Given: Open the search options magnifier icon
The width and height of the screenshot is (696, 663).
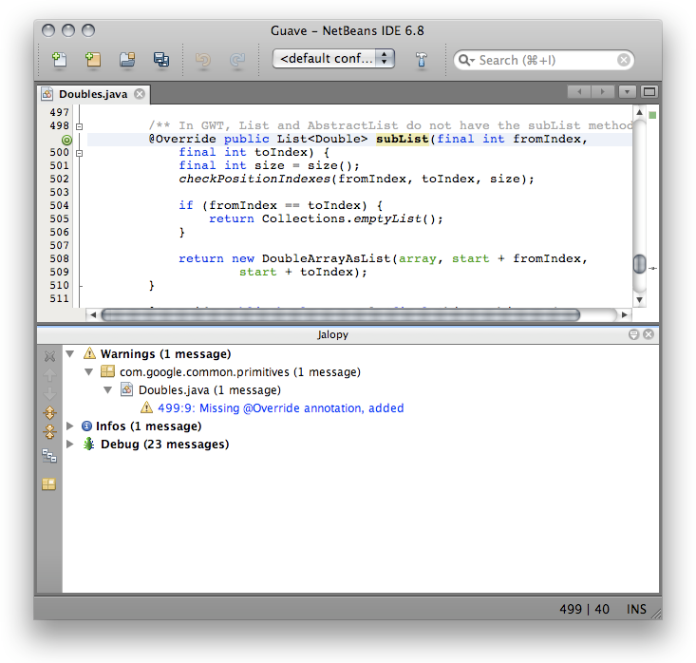Looking at the screenshot, I should (466, 60).
